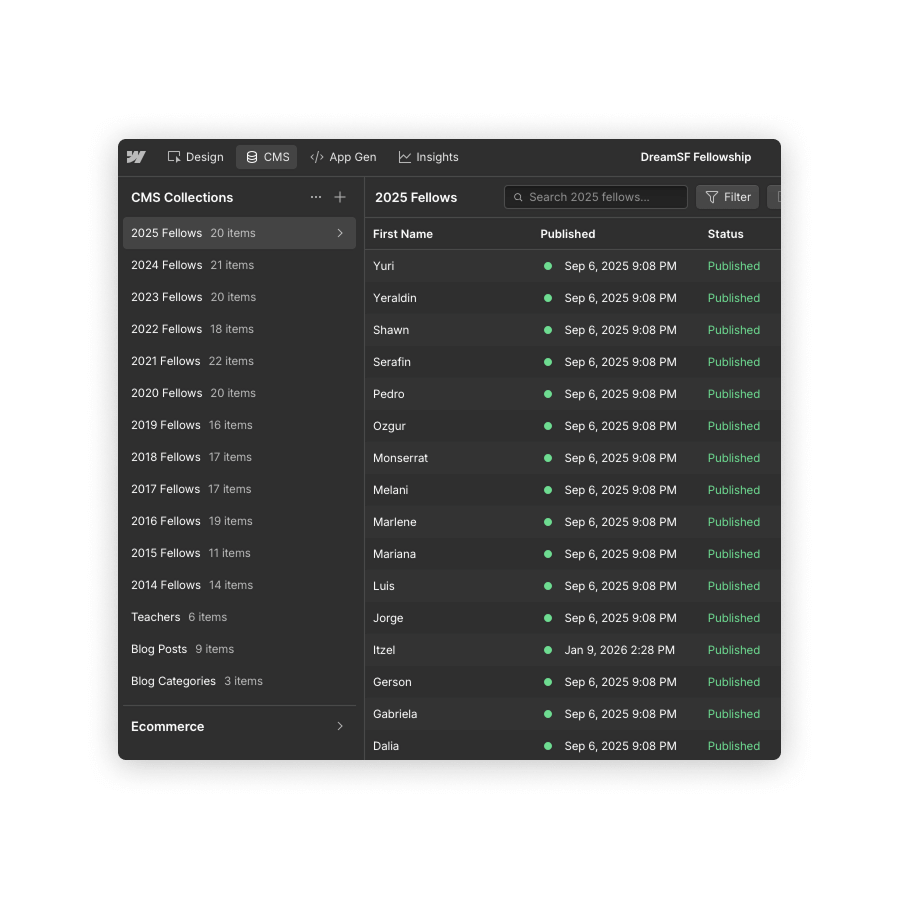Click the green status dot in Yuri's row
The height and width of the screenshot is (900, 900).
[x=548, y=266]
